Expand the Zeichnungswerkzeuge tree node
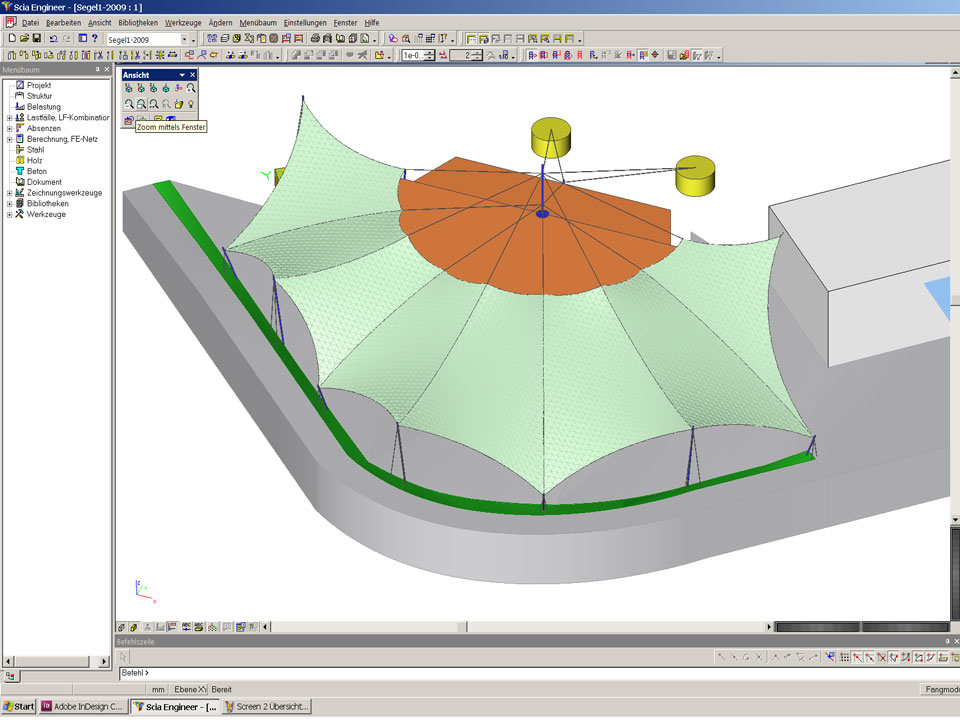Viewport: 960px width, 720px height. pyautogui.click(x=9, y=193)
